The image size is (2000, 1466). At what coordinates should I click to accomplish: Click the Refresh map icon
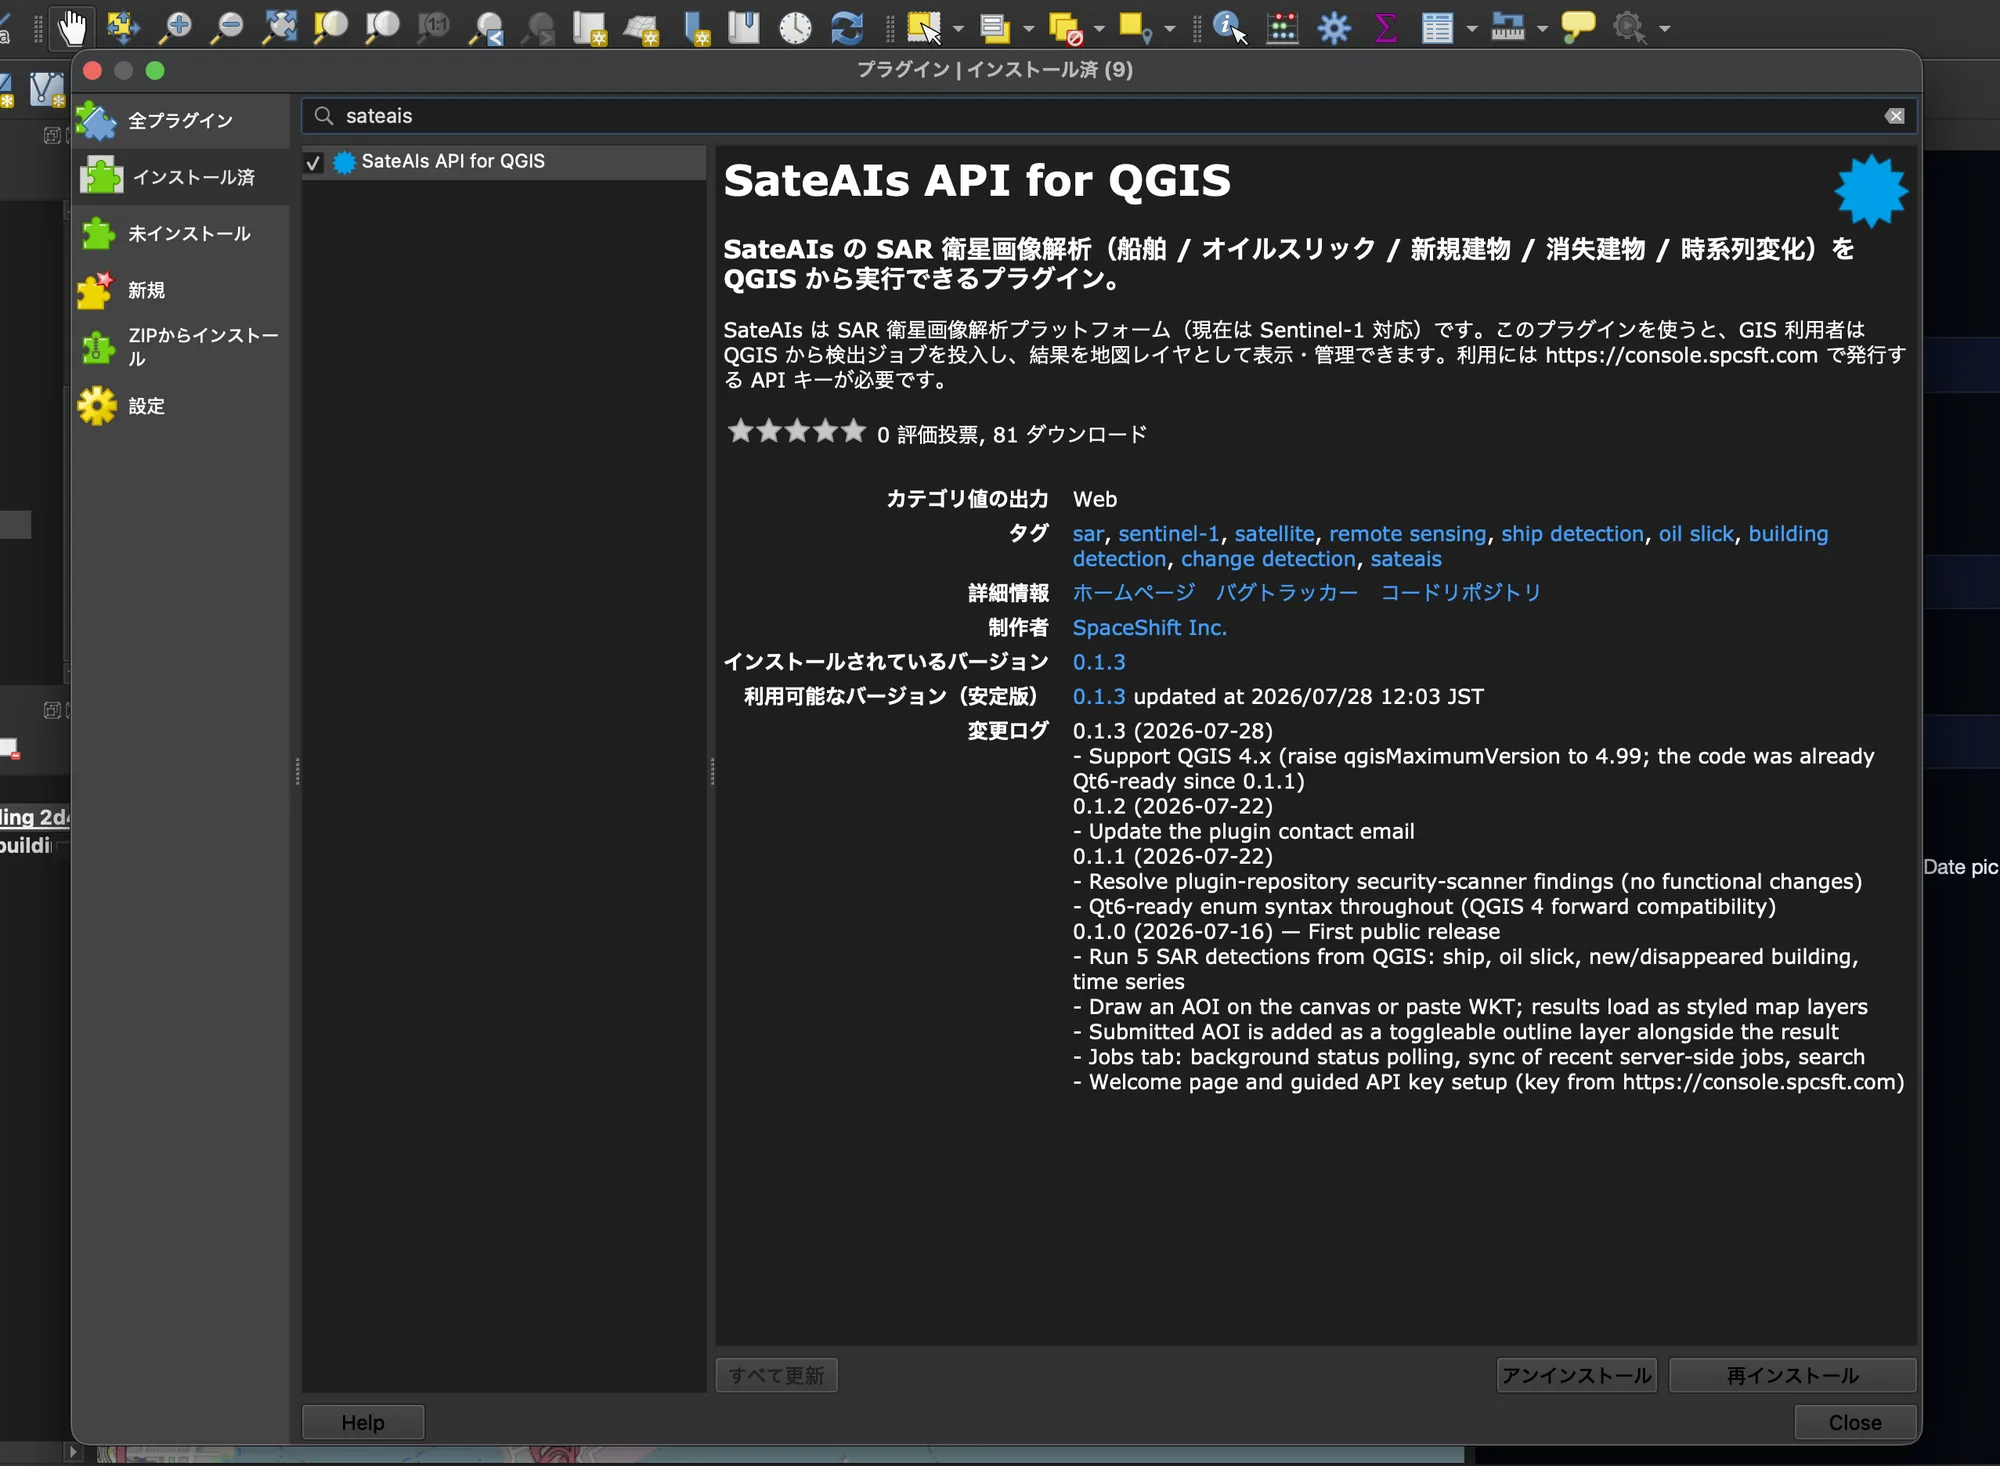(x=847, y=27)
